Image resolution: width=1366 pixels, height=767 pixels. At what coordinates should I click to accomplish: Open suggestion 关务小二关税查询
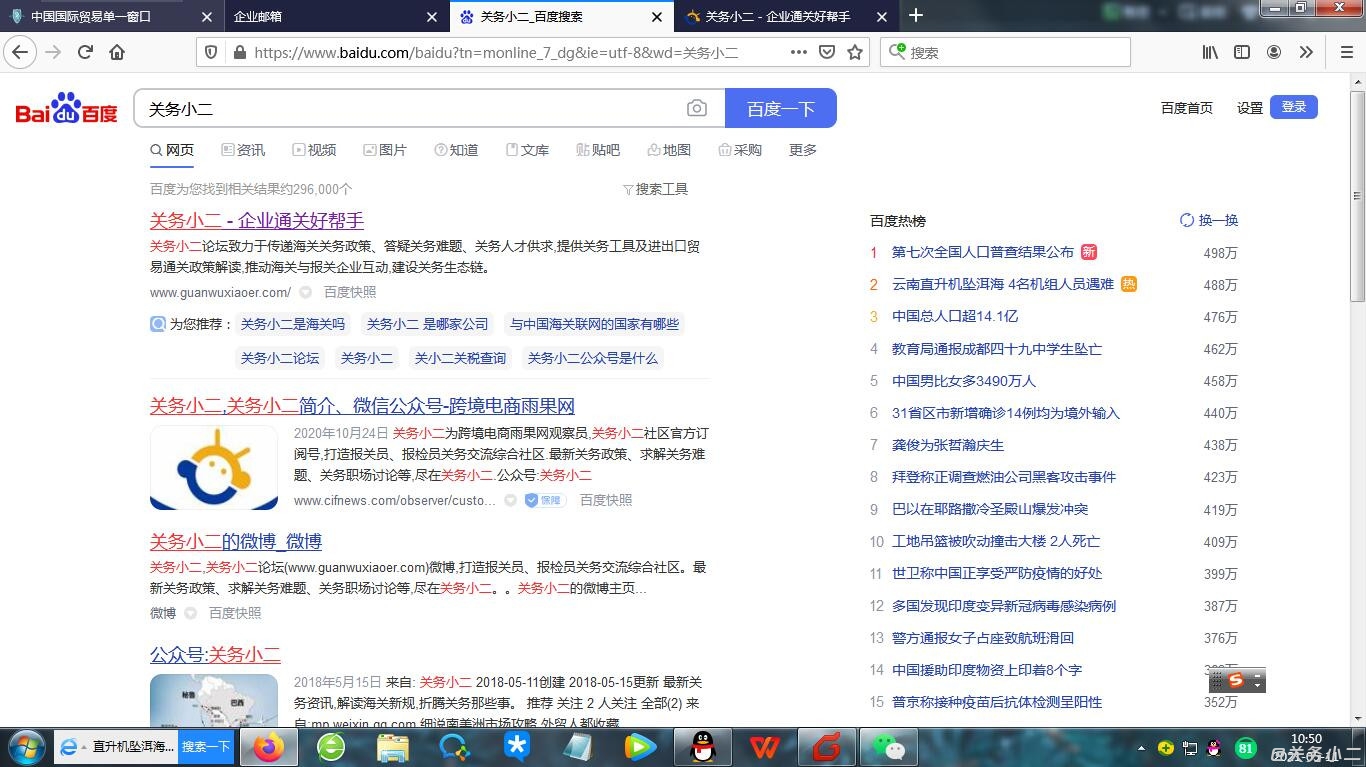pyautogui.click(x=460, y=358)
